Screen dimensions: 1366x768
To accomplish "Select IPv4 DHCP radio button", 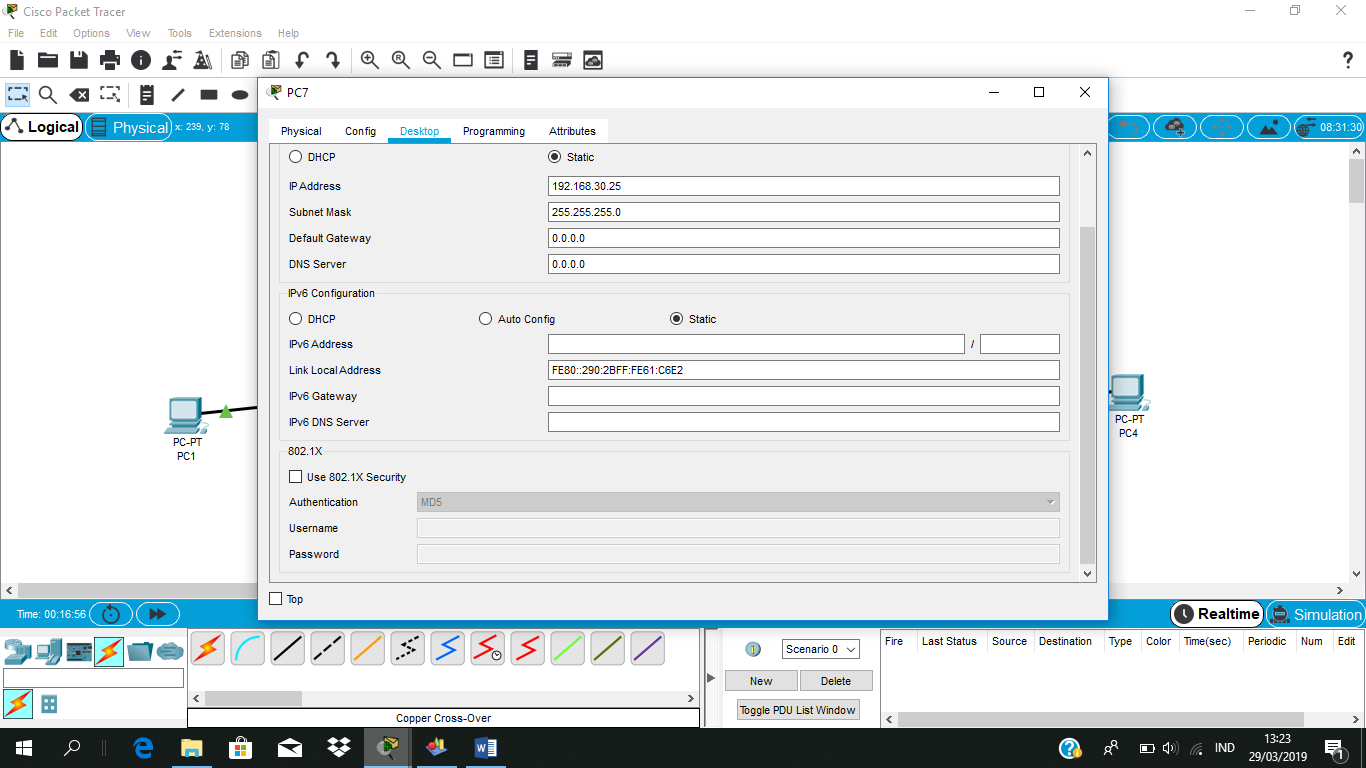I will [x=295, y=157].
